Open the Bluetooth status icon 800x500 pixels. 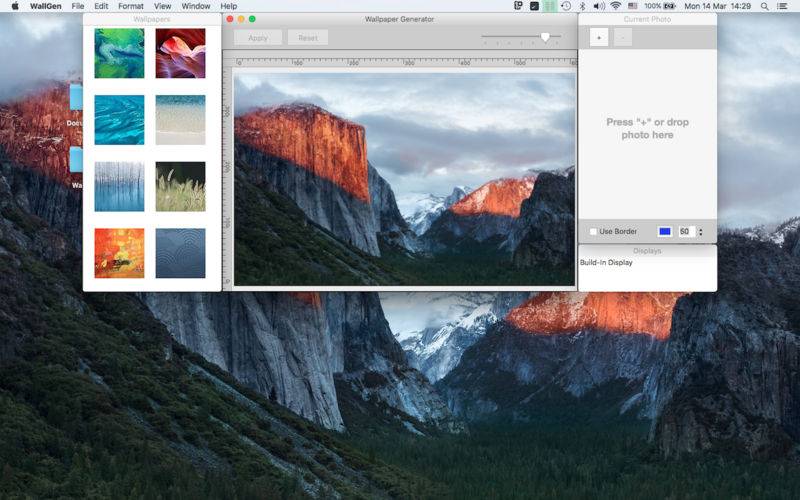pos(582,6)
